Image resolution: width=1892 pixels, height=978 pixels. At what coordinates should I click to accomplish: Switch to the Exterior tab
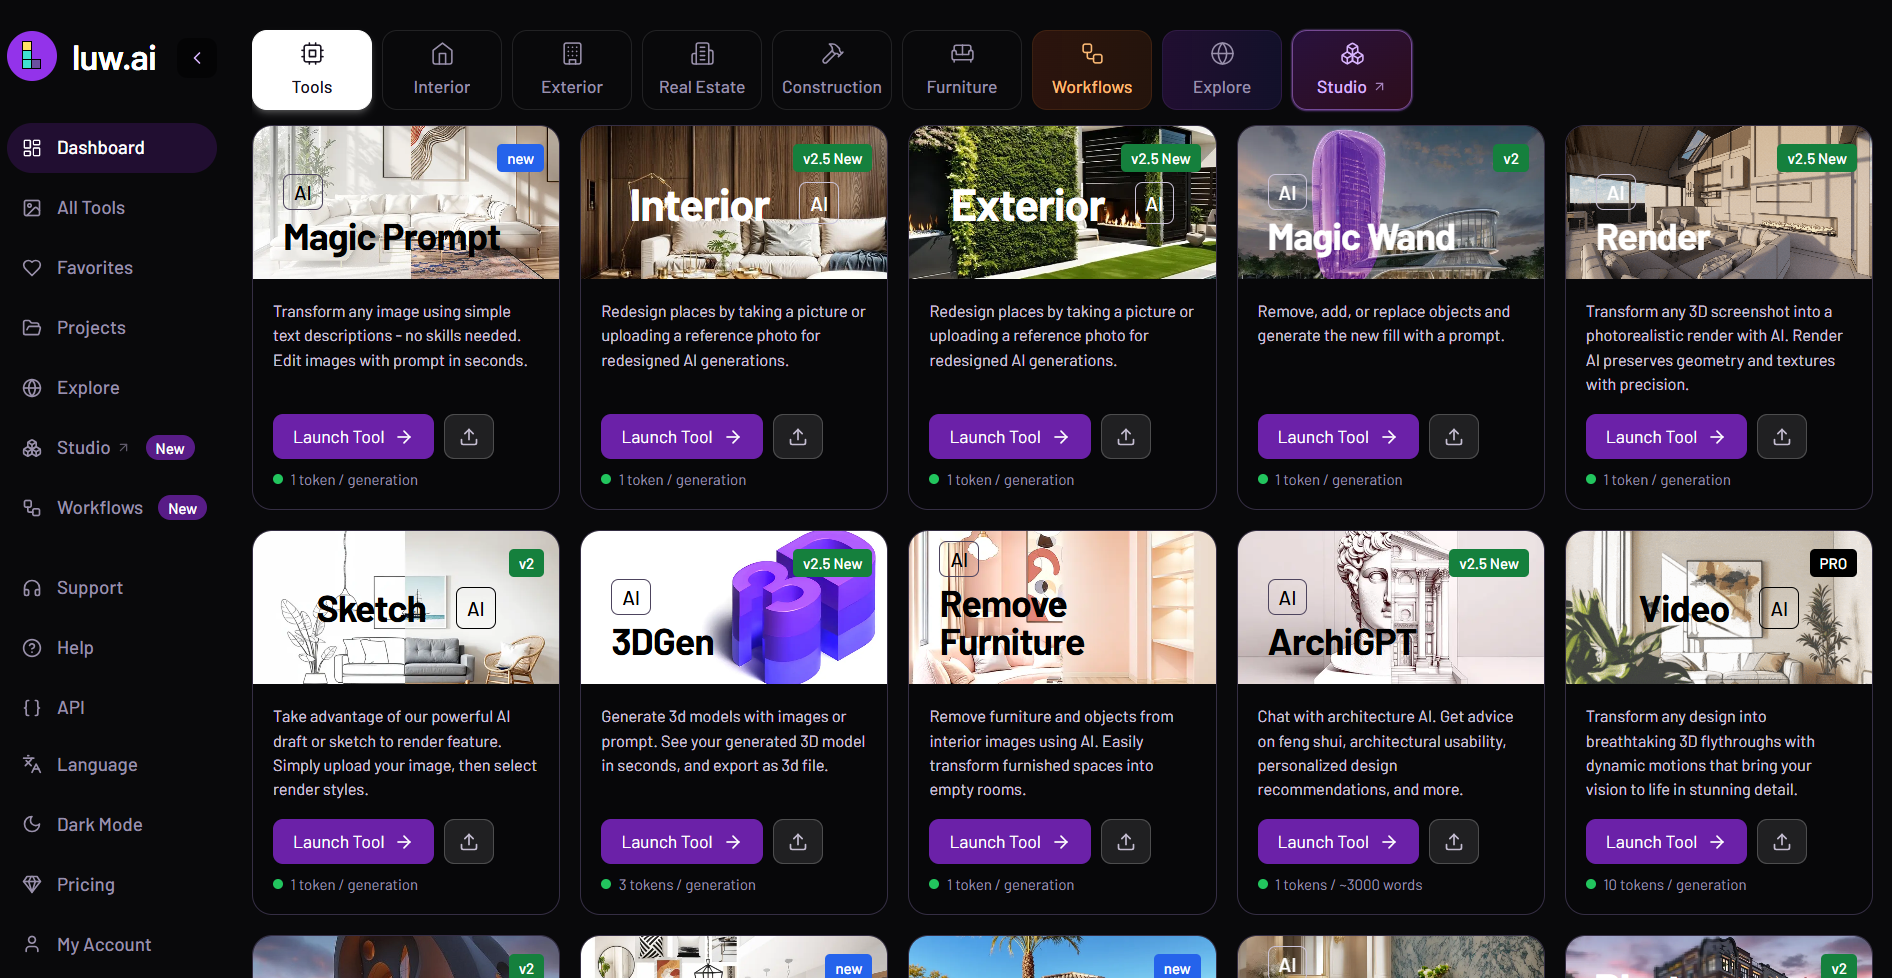[572, 70]
